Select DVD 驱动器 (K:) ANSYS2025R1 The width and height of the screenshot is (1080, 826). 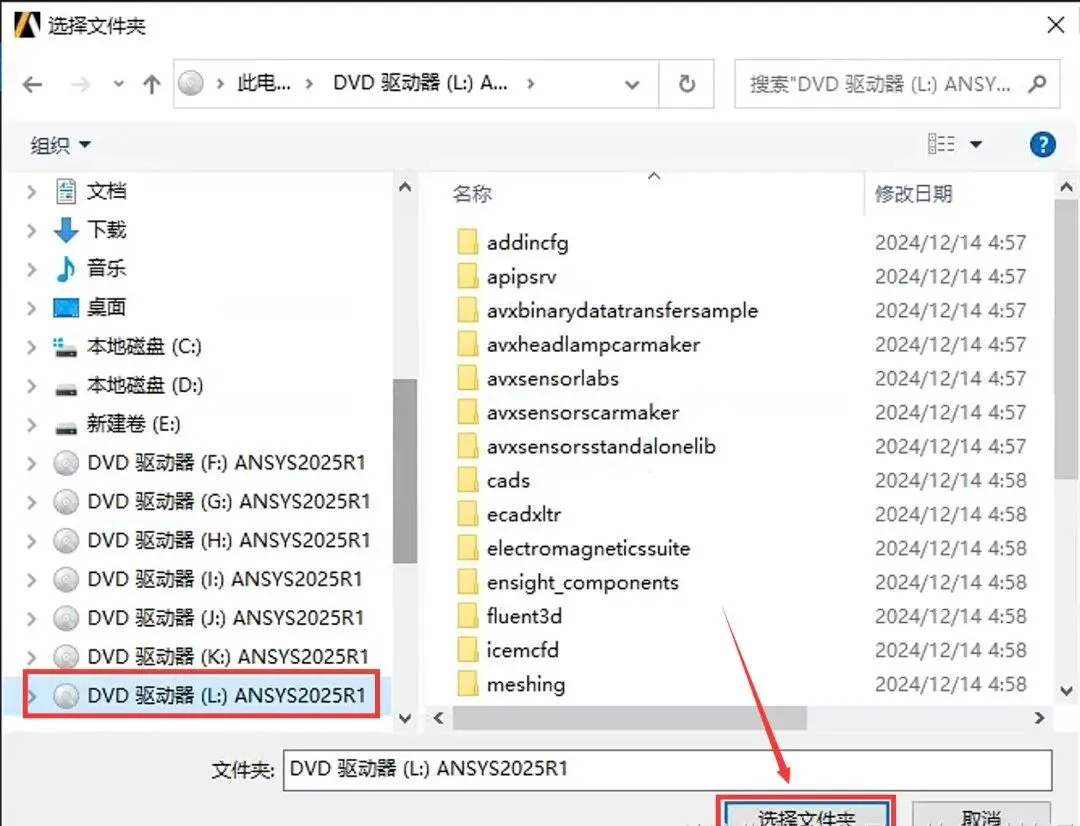[228, 657]
